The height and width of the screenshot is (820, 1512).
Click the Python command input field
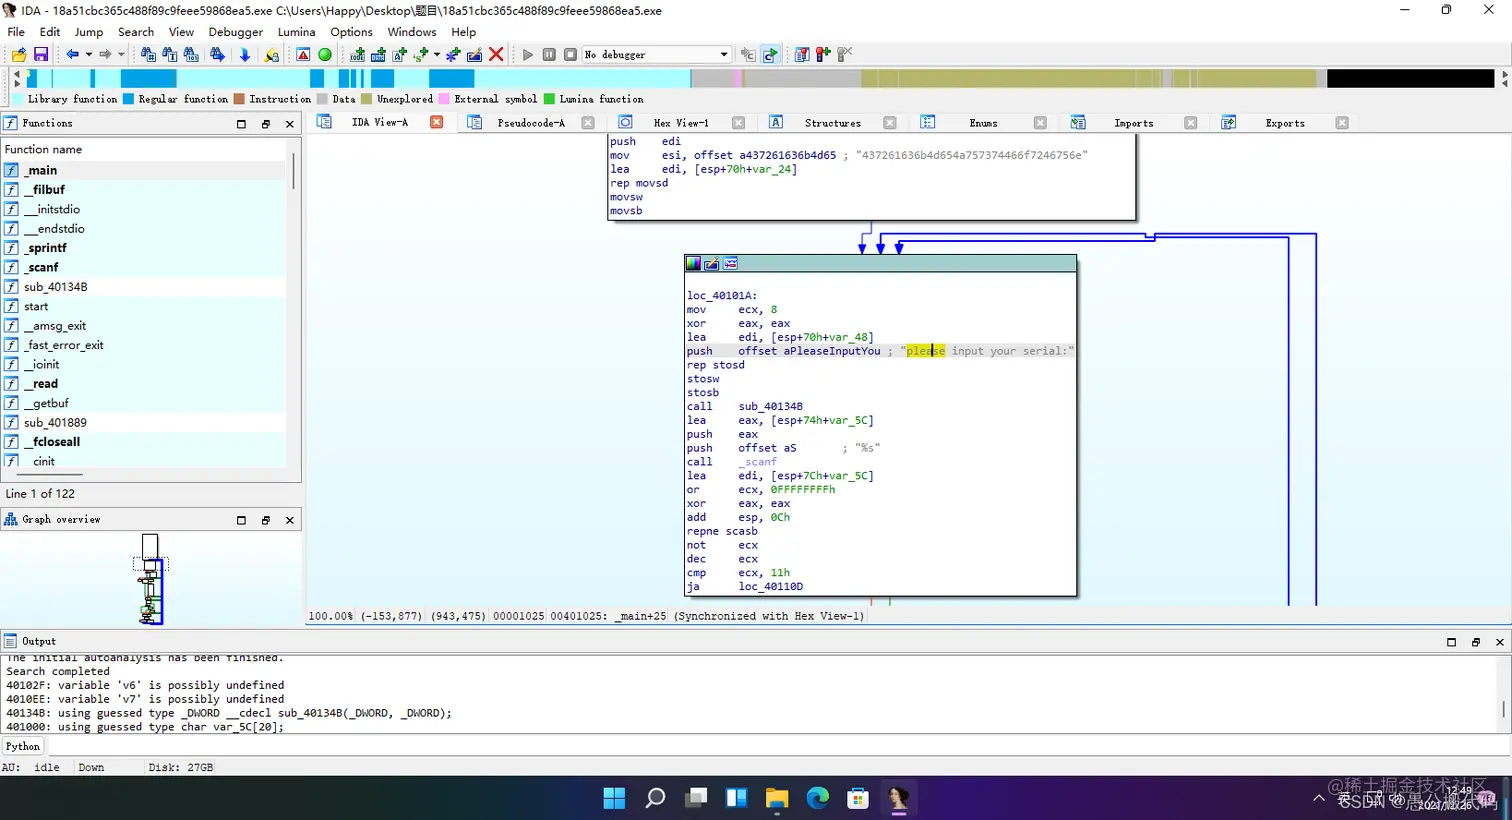coord(778,747)
